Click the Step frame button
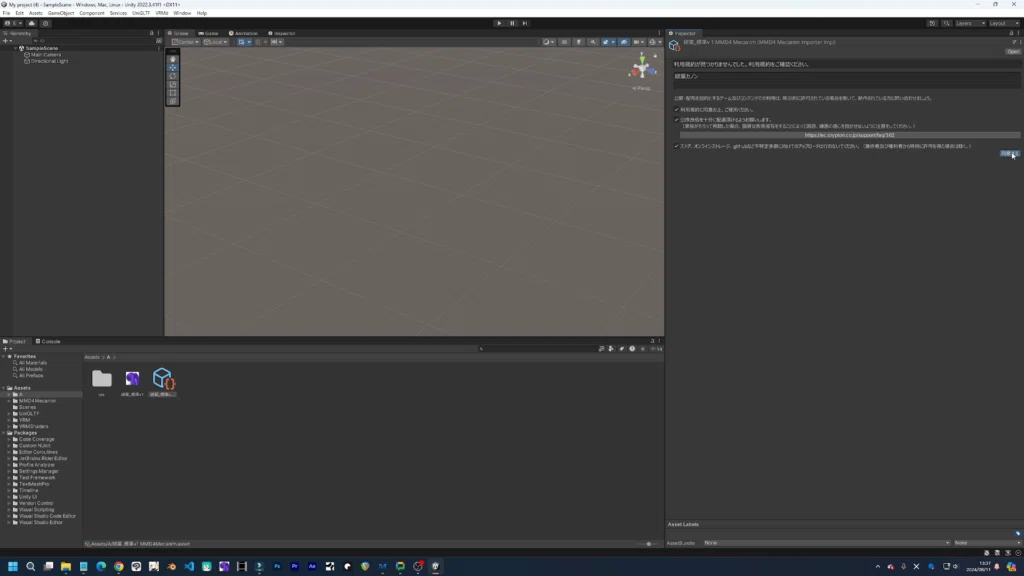The height and width of the screenshot is (576, 1024). (x=524, y=23)
